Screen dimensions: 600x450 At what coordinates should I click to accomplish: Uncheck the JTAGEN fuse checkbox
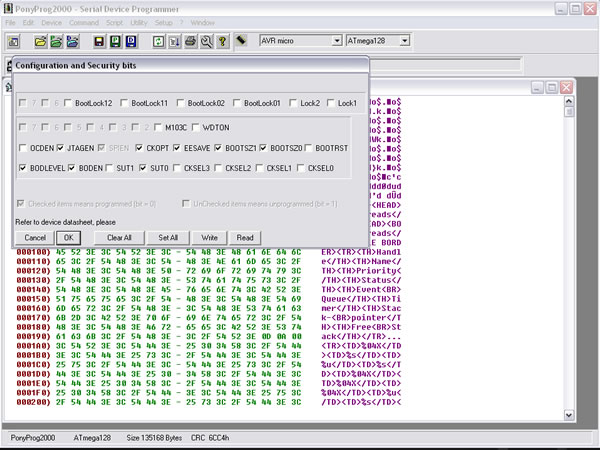(61, 148)
